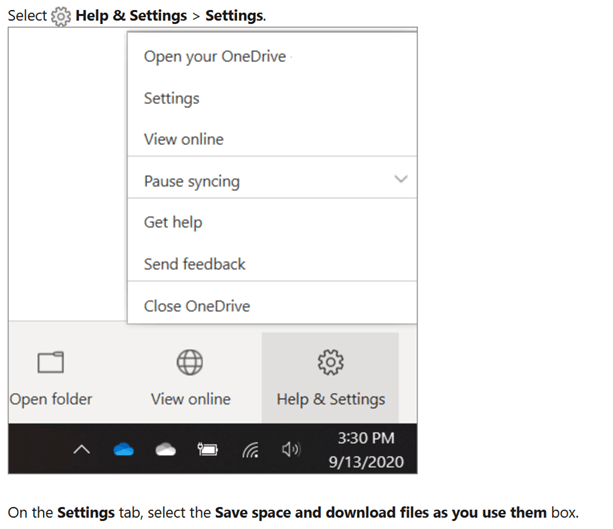Click the Help & Settings gear icon in the panel
This screenshot has height=529, width=613.
point(331,362)
